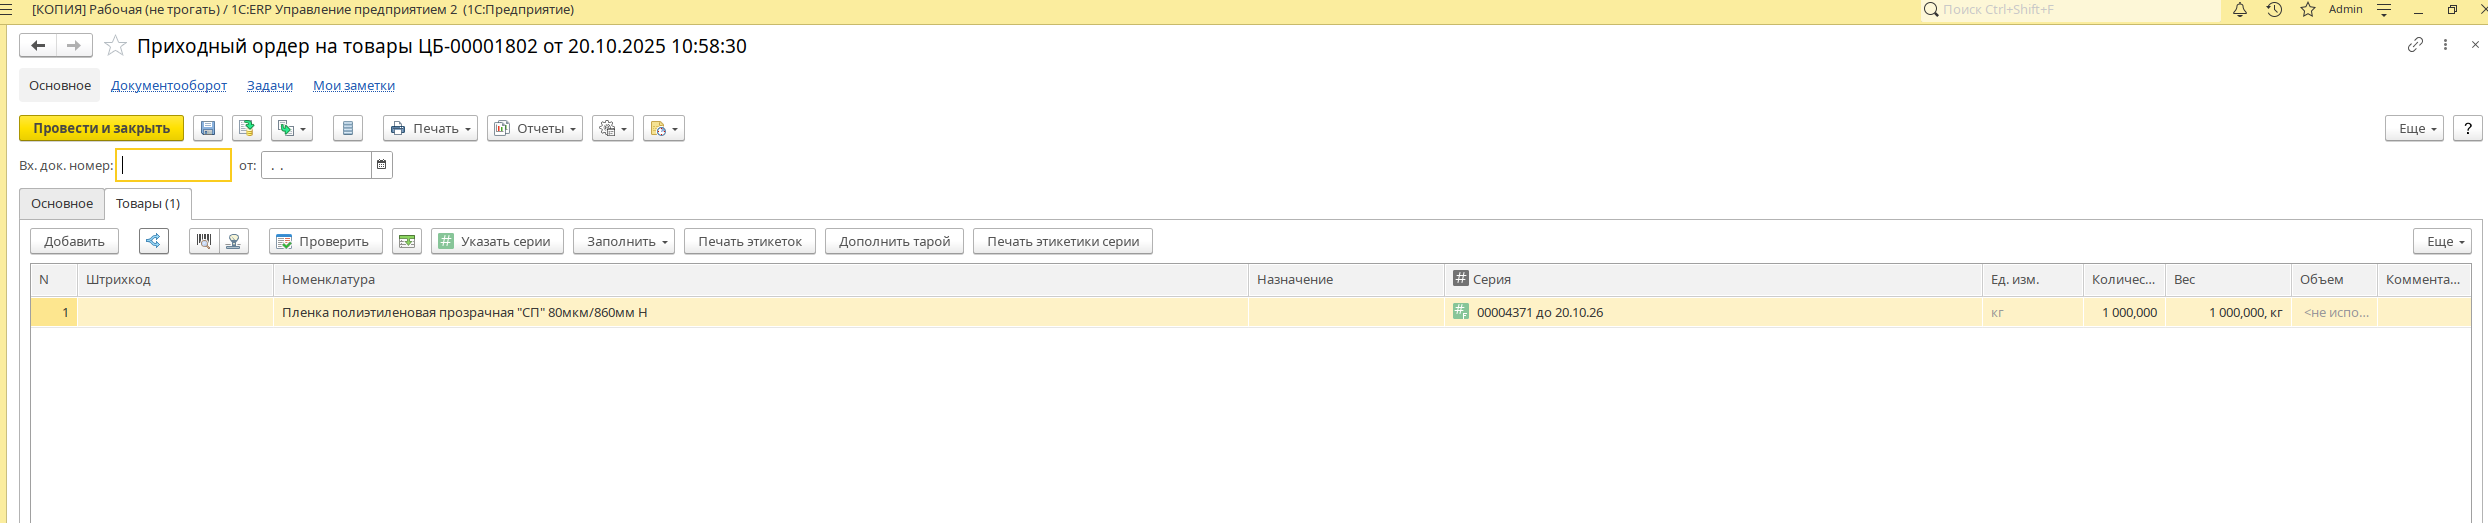Click the barcode scanner icon in the goods toolbar
The width and height of the screenshot is (2488, 523).
(x=204, y=241)
